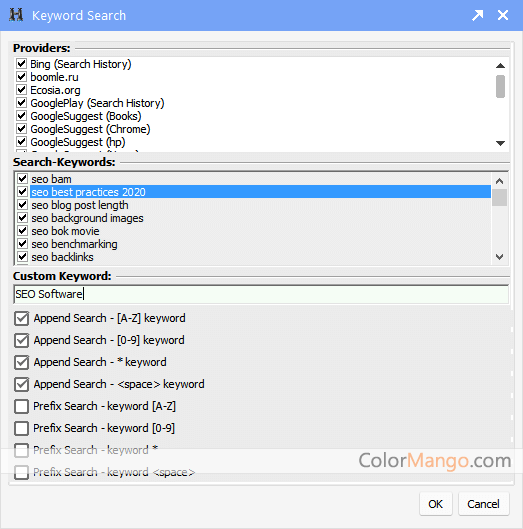This screenshot has height=529, width=523.
Task: Close the Keyword Search dialog
Action: click(503, 15)
